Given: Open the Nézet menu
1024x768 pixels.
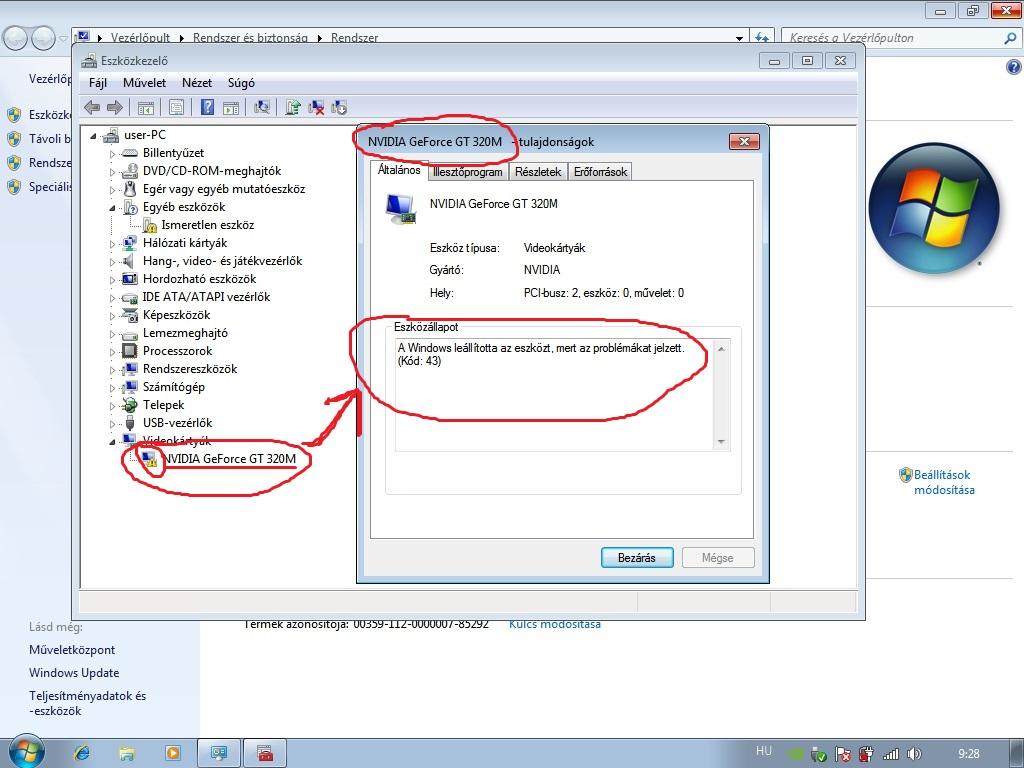Looking at the screenshot, I should click(197, 83).
